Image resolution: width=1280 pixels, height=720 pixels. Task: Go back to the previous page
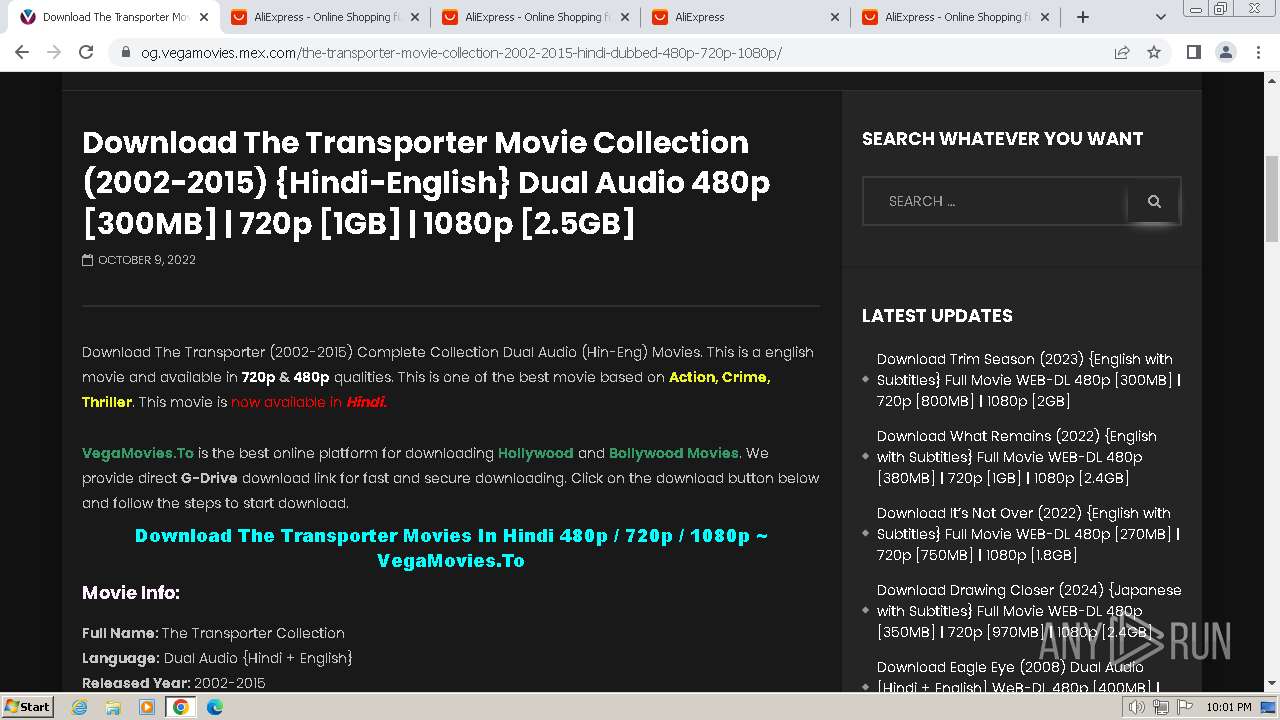coord(22,52)
